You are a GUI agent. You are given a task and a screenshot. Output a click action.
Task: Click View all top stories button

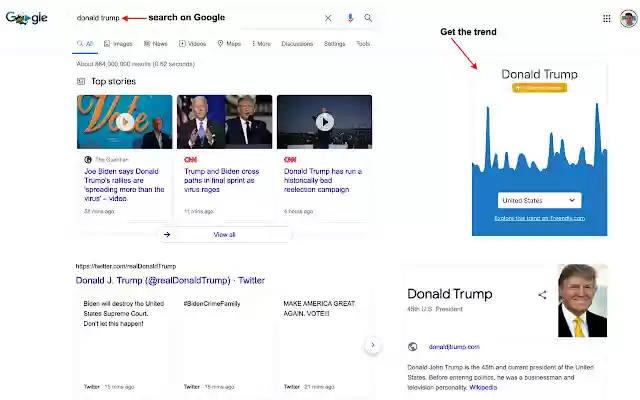pos(224,235)
